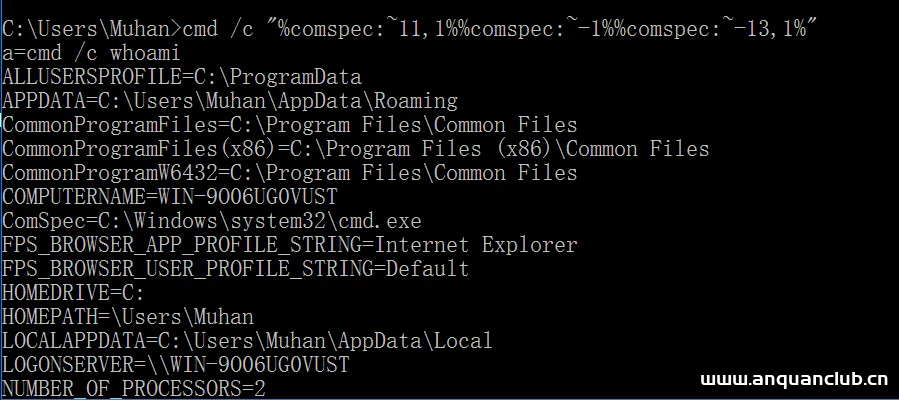
Task: Select the HOMEPATH=\Users\Muhan line
Action: pyautogui.click(x=128, y=317)
